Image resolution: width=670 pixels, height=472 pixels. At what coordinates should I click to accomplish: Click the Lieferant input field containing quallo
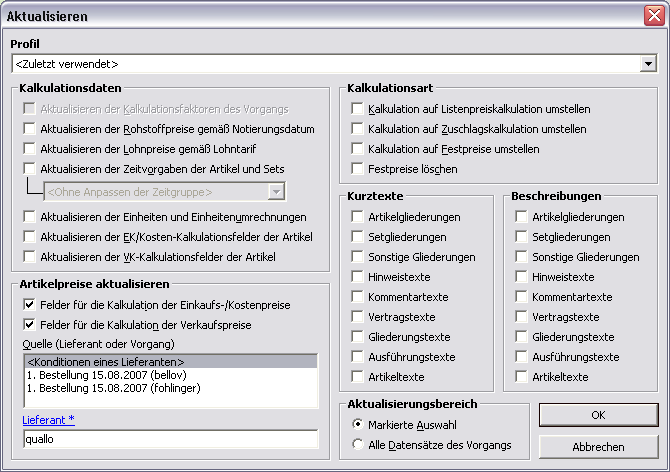[171, 439]
